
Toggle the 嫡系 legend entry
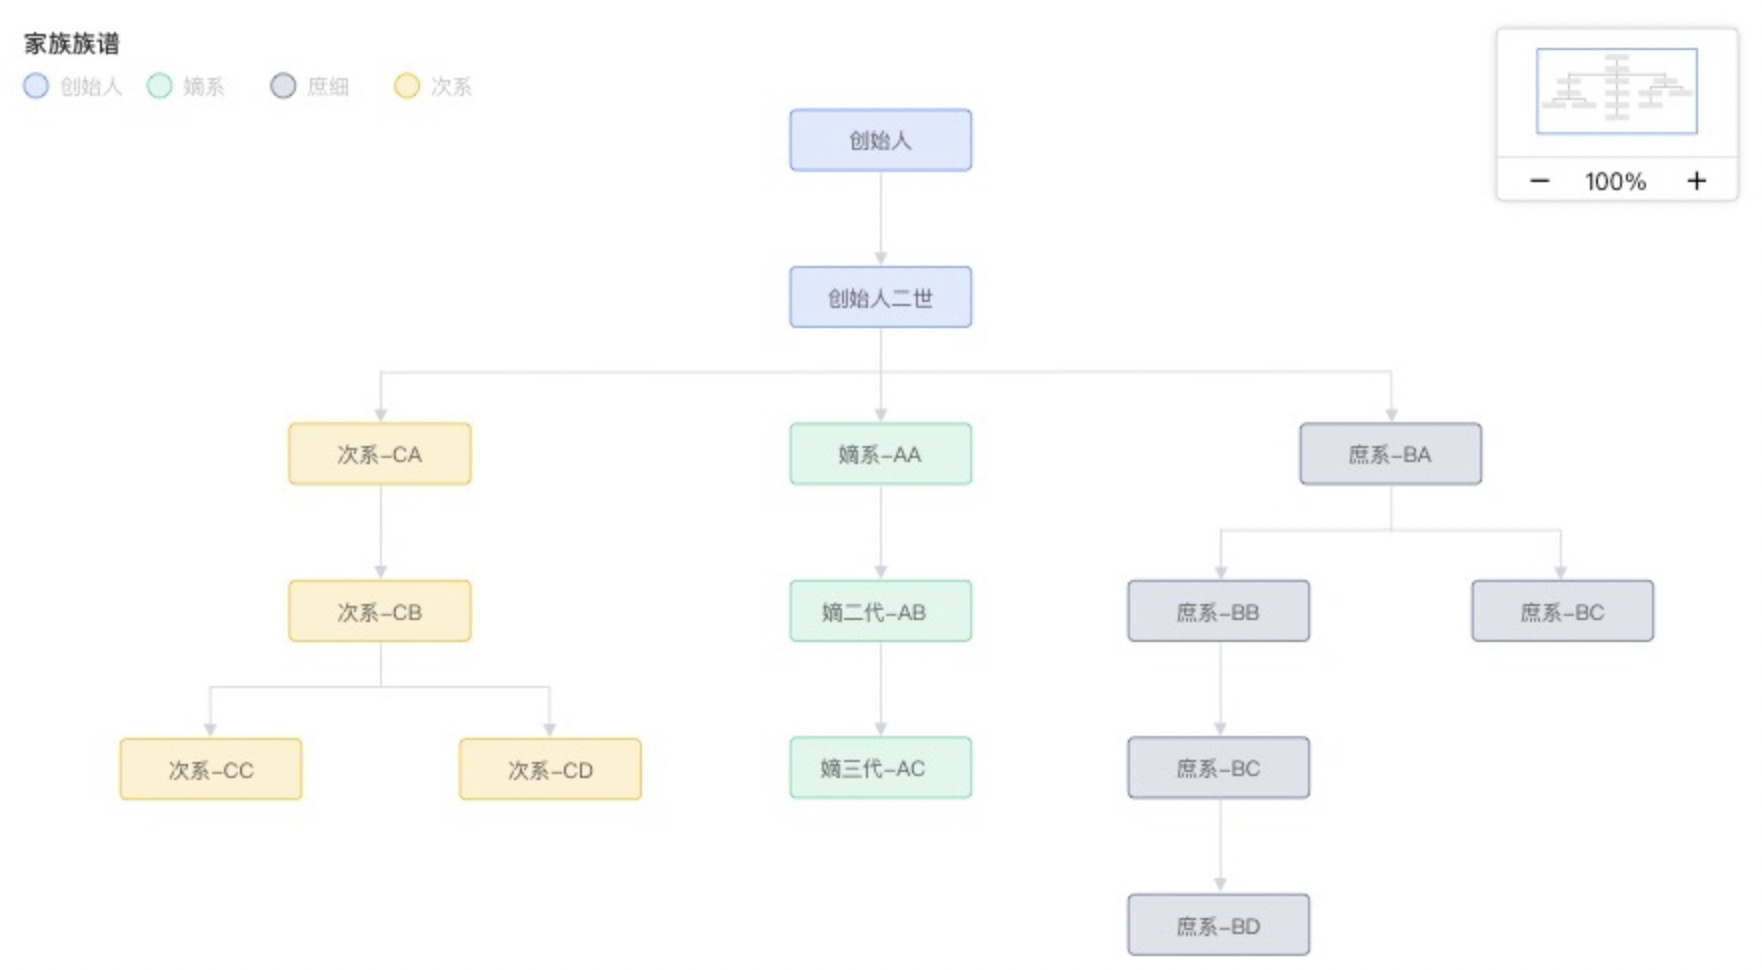coord(186,86)
